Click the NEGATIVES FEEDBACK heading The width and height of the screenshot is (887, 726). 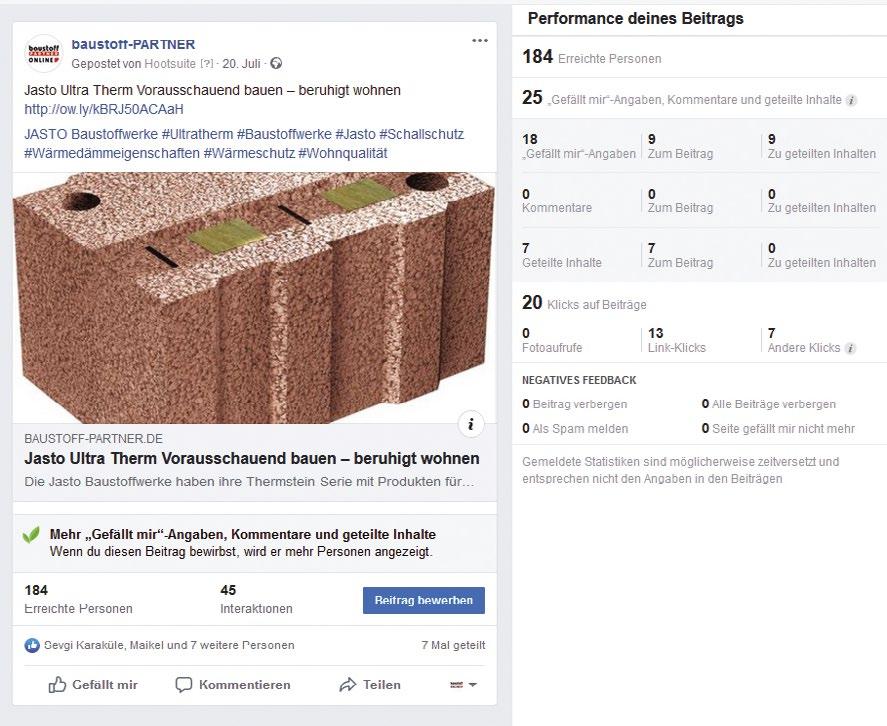[x=579, y=380]
